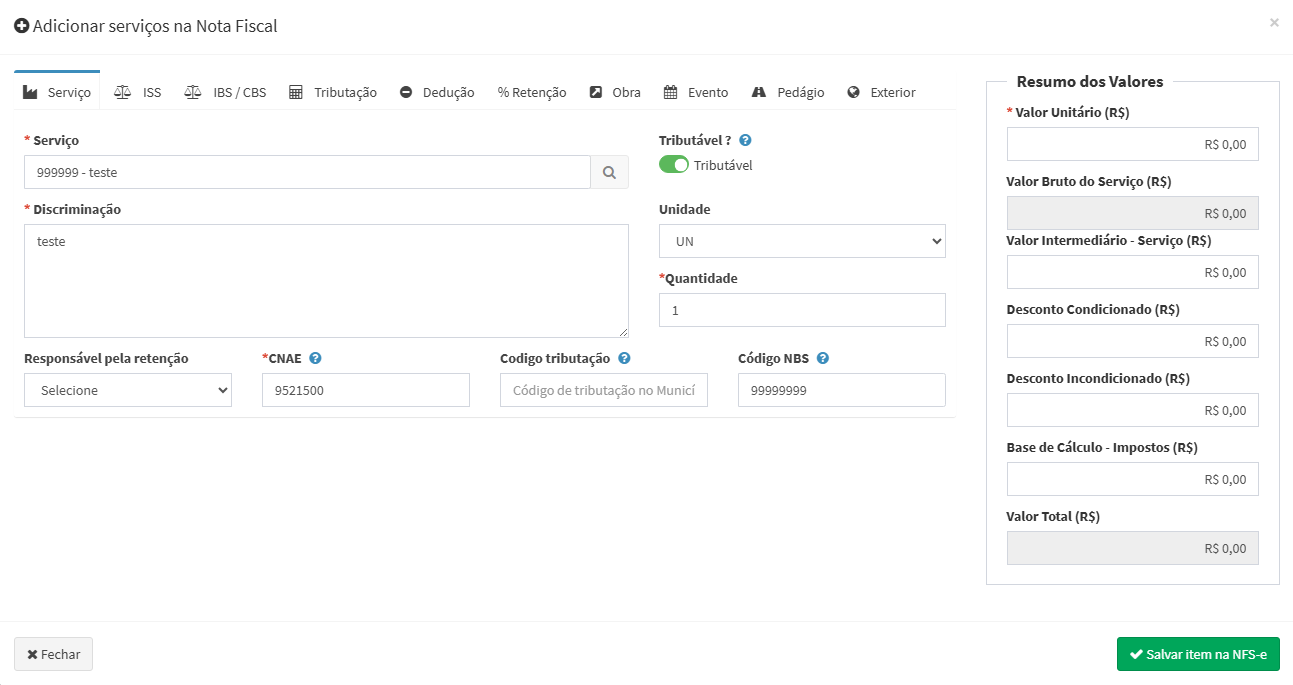This screenshot has height=685, width=1293.
Task: Click the Valor Unitário input field
Action: click(x=1132, y=144)
